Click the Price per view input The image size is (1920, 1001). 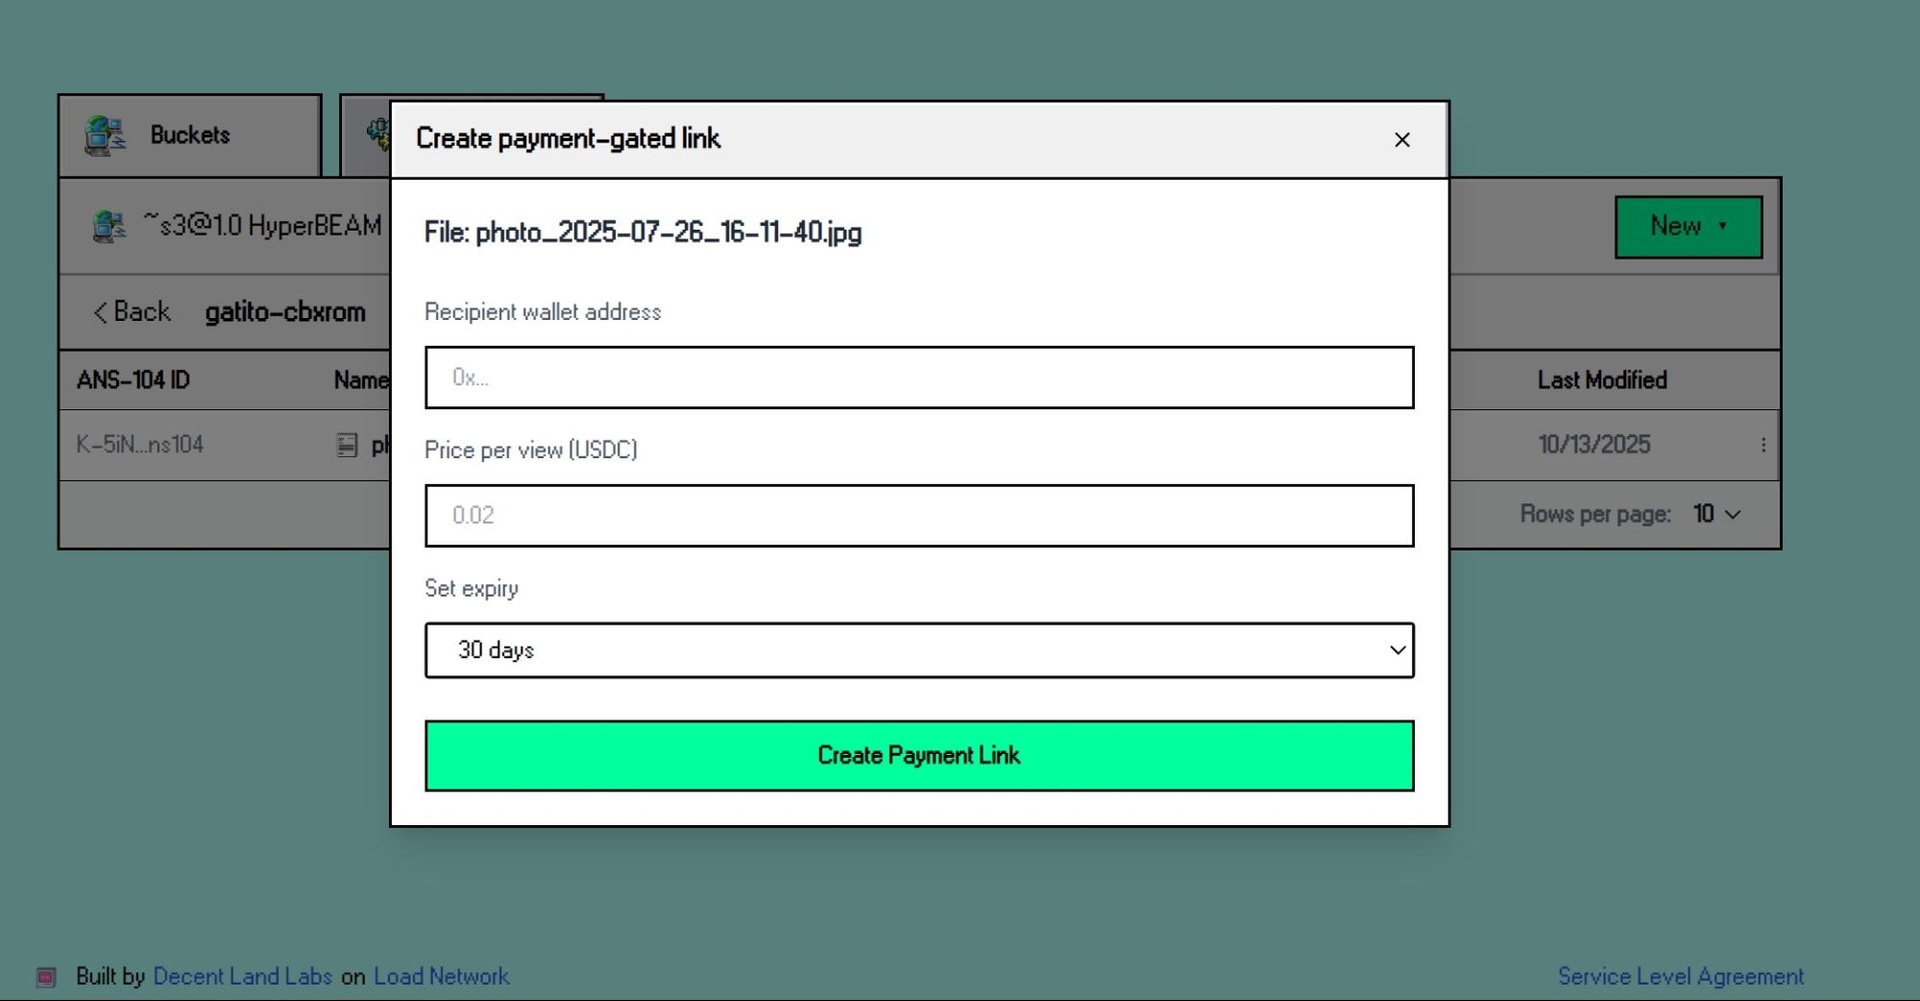(x=918, y=516)
